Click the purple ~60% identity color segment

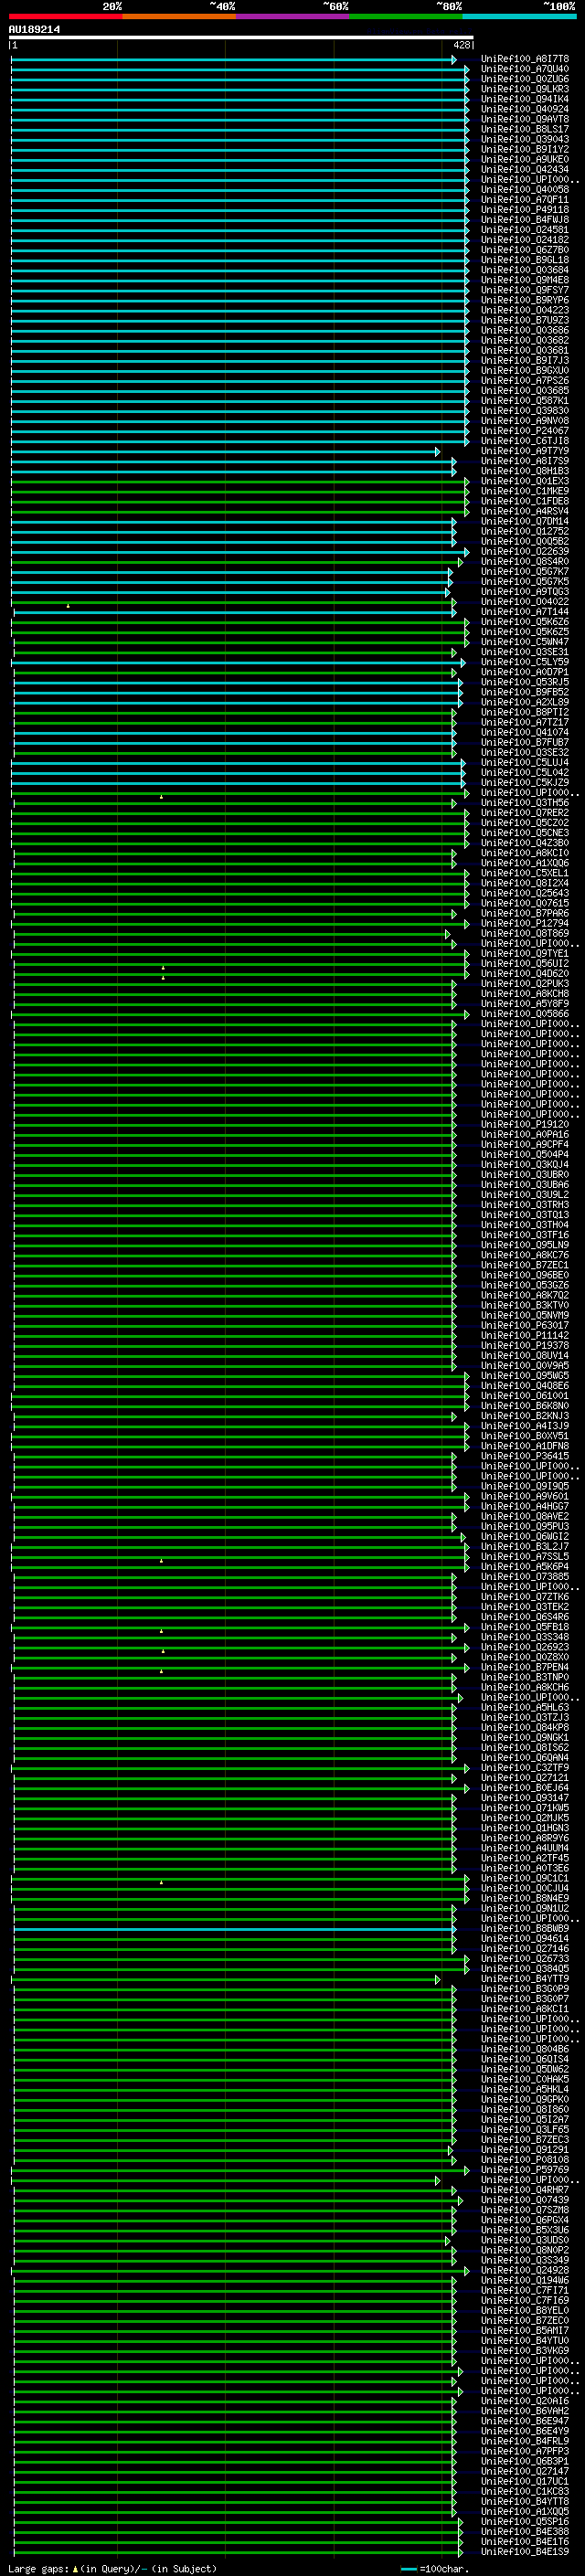292,16
